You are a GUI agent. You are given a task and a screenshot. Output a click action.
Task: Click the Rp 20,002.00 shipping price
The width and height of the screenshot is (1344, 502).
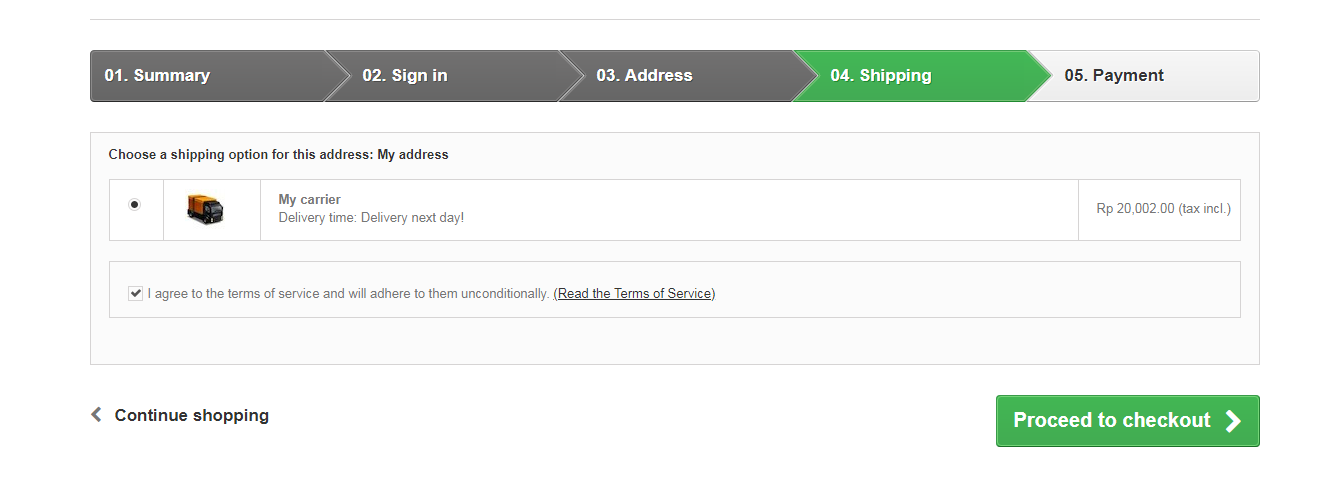(1135, 209)
